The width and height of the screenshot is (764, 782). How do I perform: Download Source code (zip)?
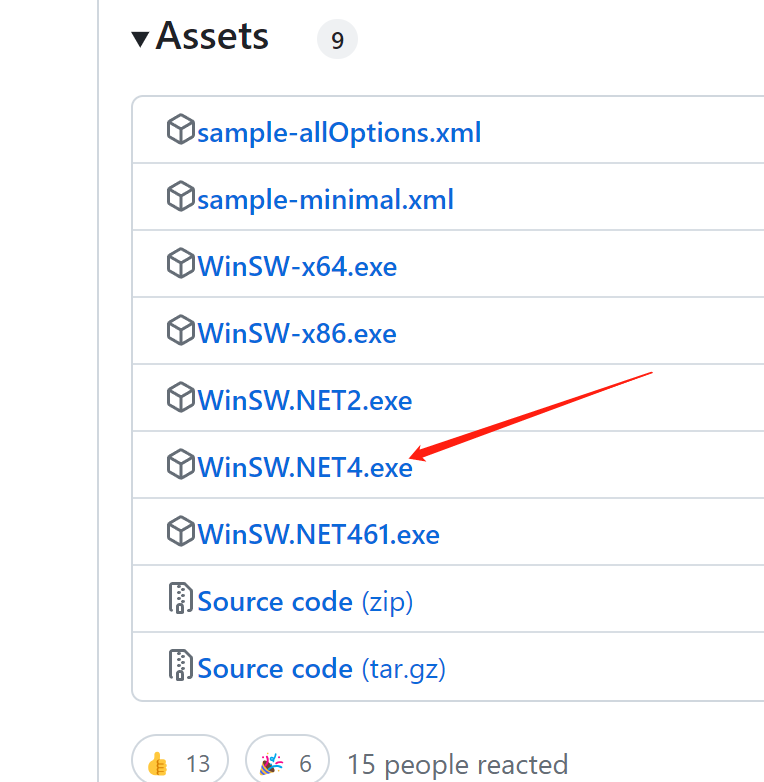click(305, 602)
